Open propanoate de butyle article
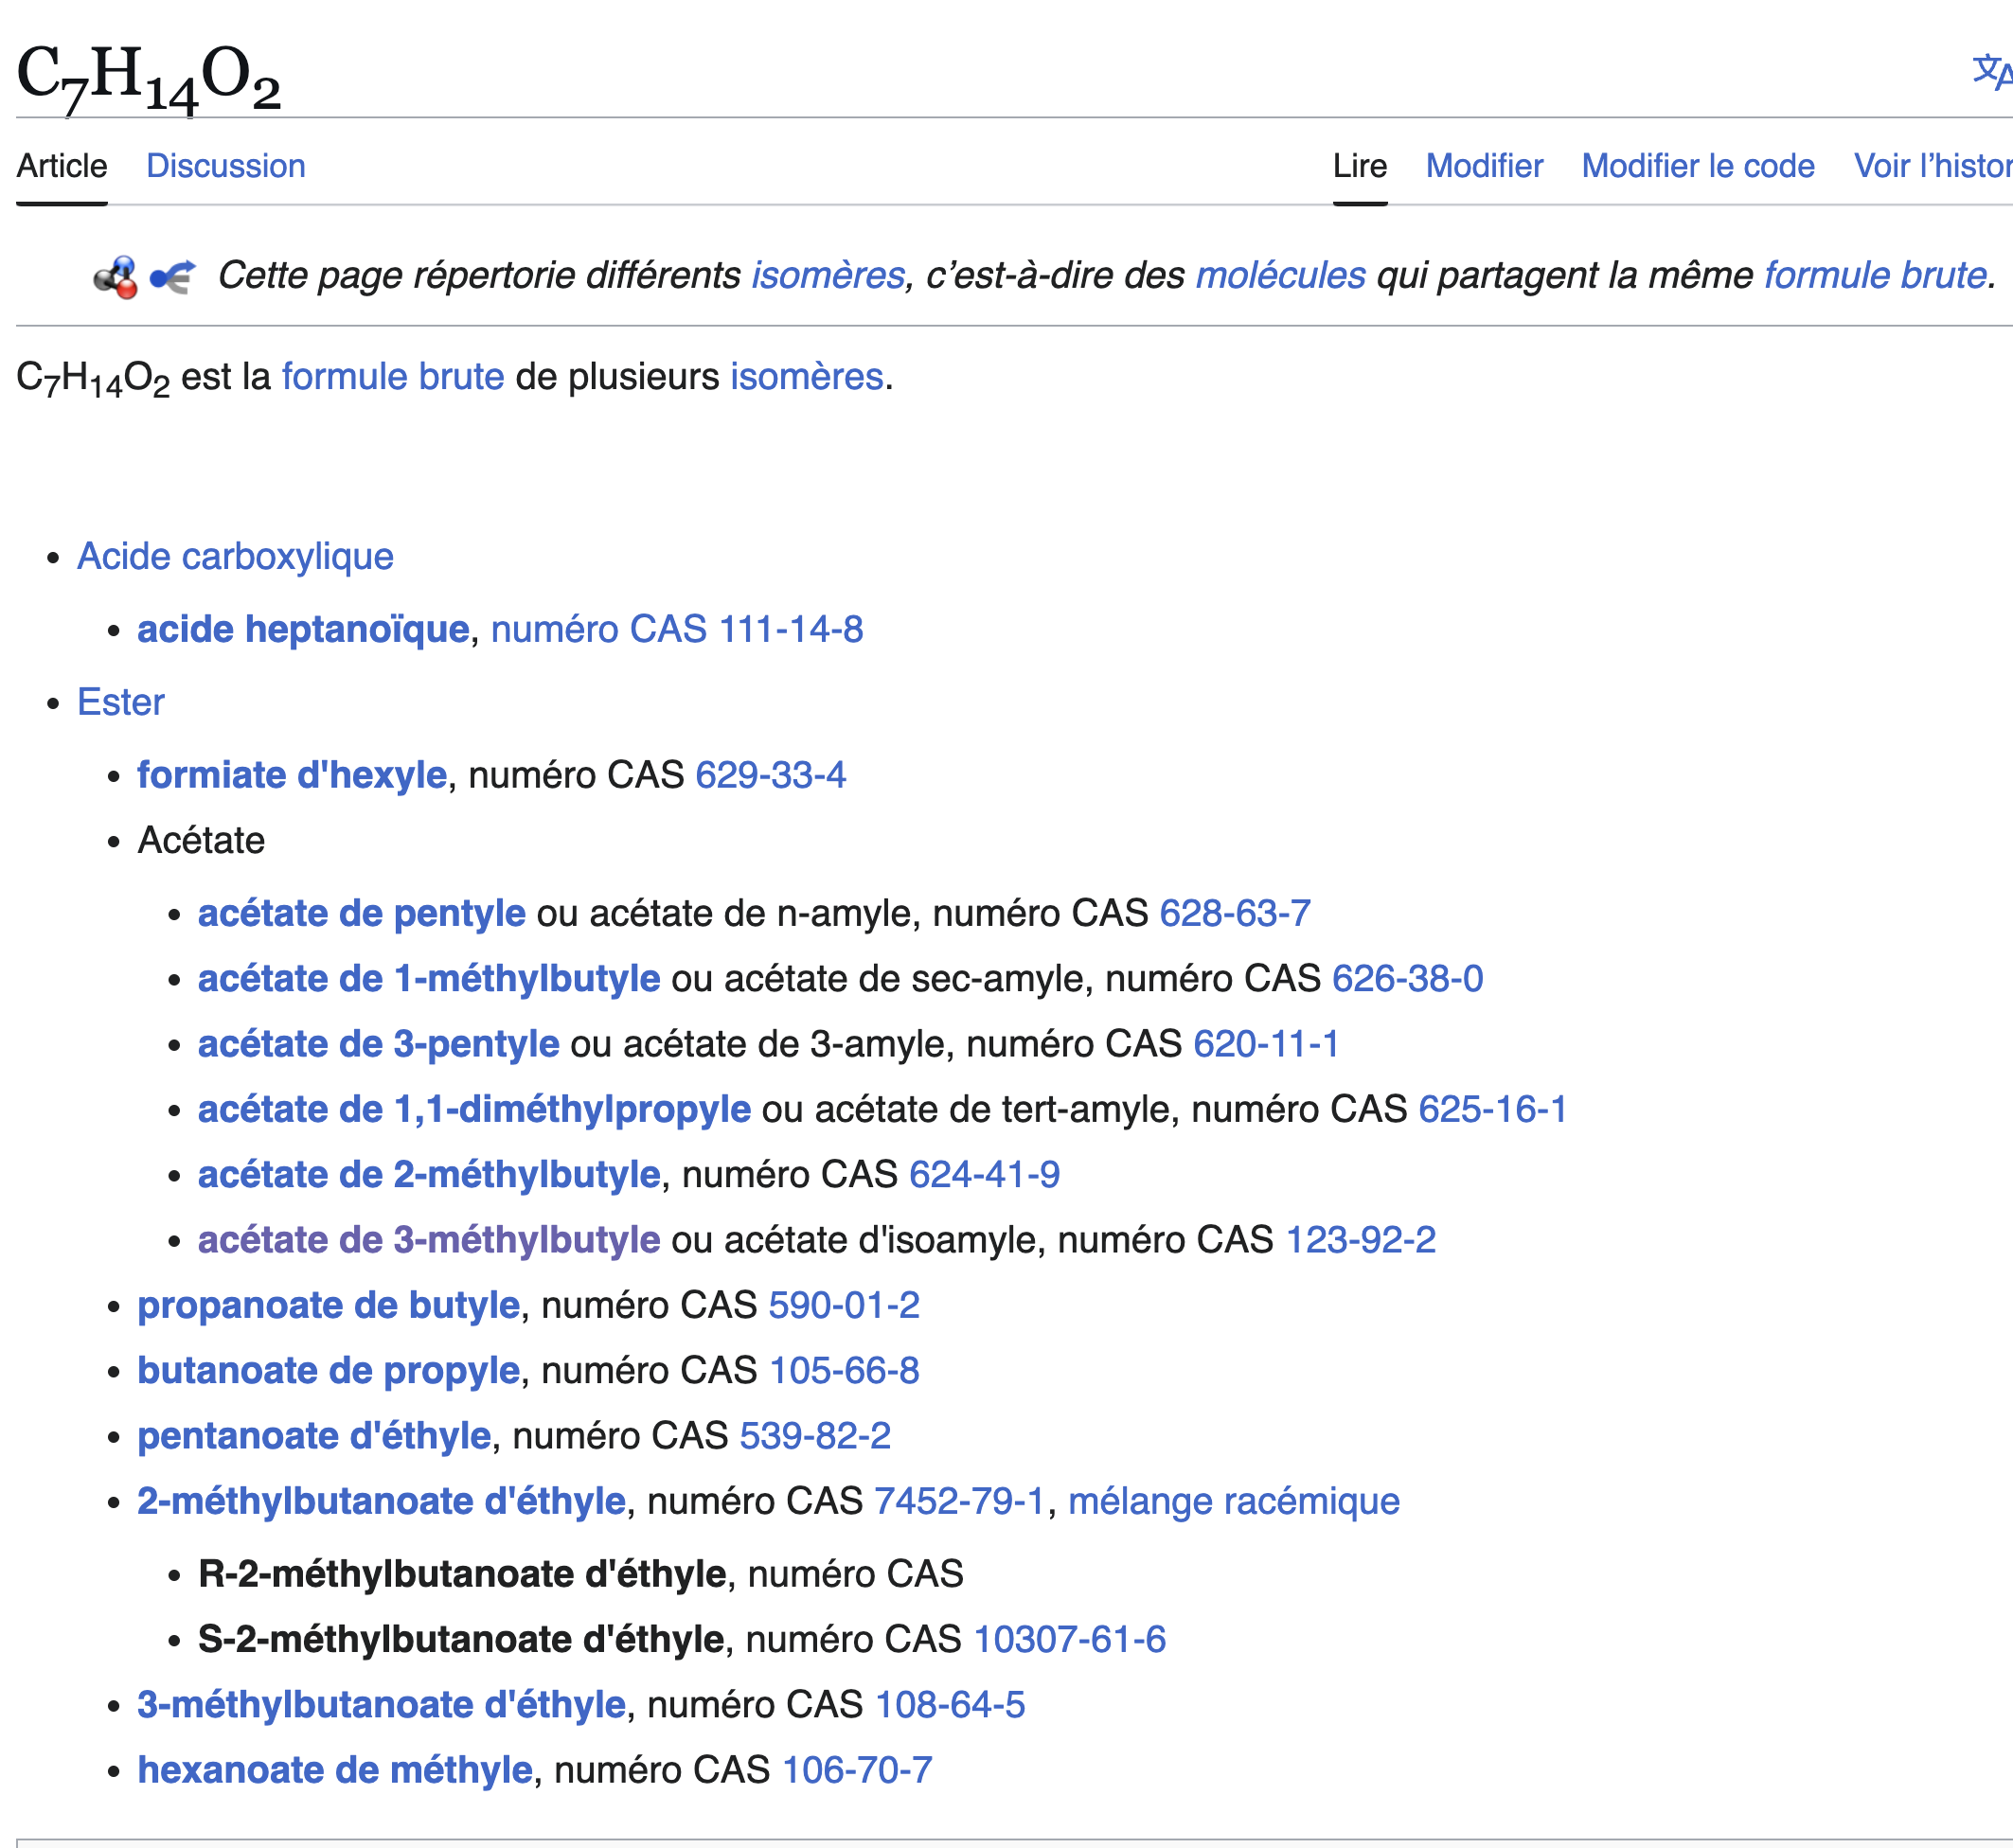The width and height of the screenshot is (2013, 1848). tap(329, 1306)
